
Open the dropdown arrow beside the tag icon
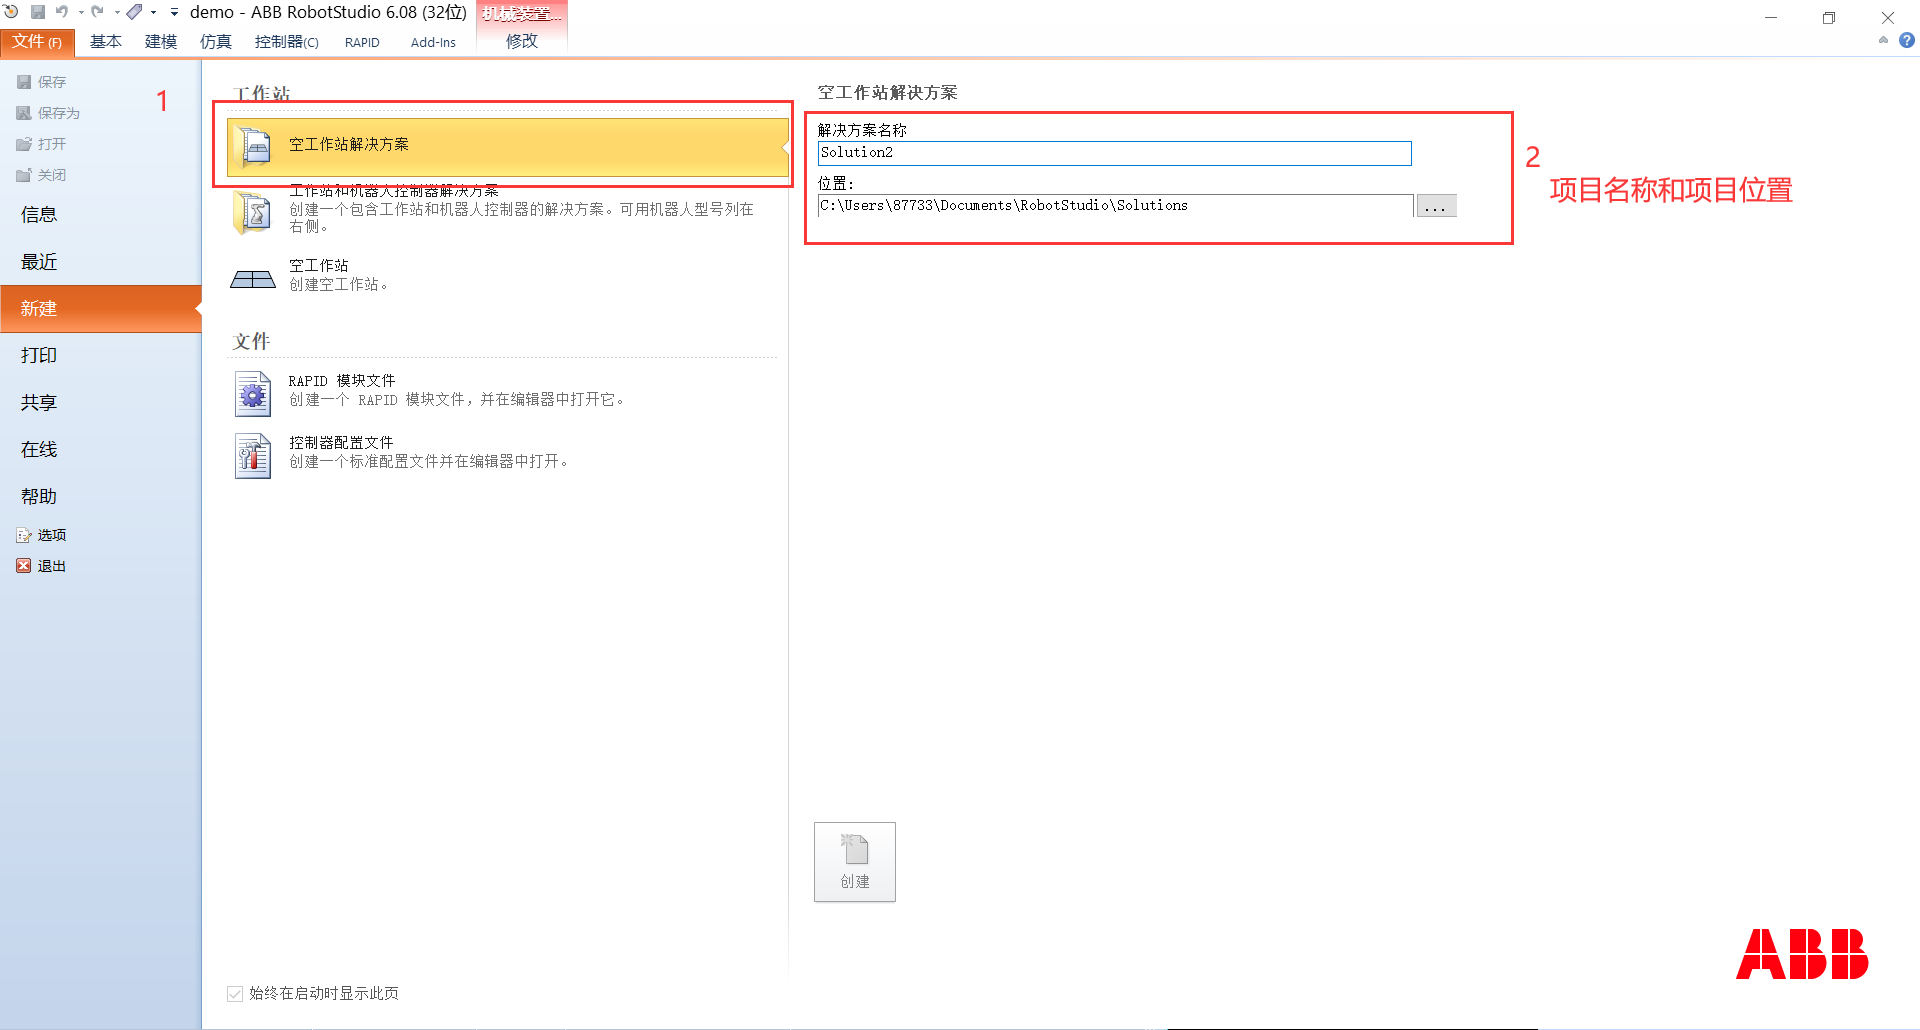click(154, 13)
